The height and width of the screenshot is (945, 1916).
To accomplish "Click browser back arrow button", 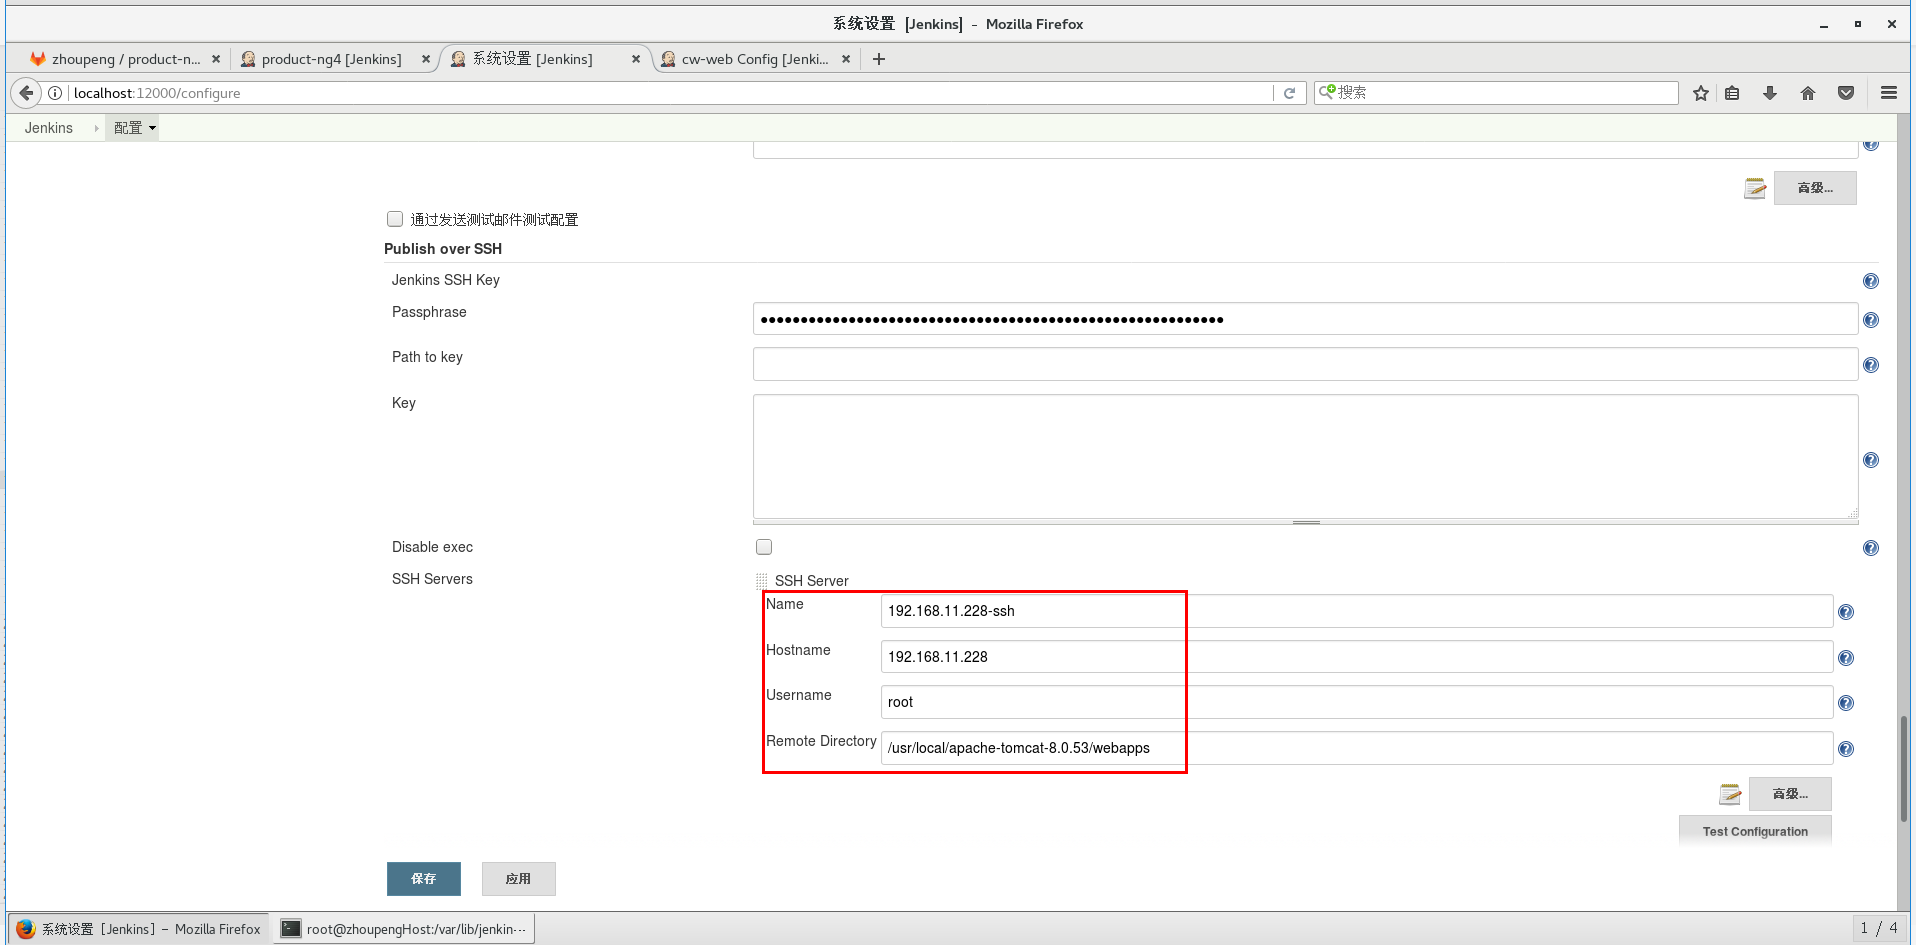I will coord(26,93).
